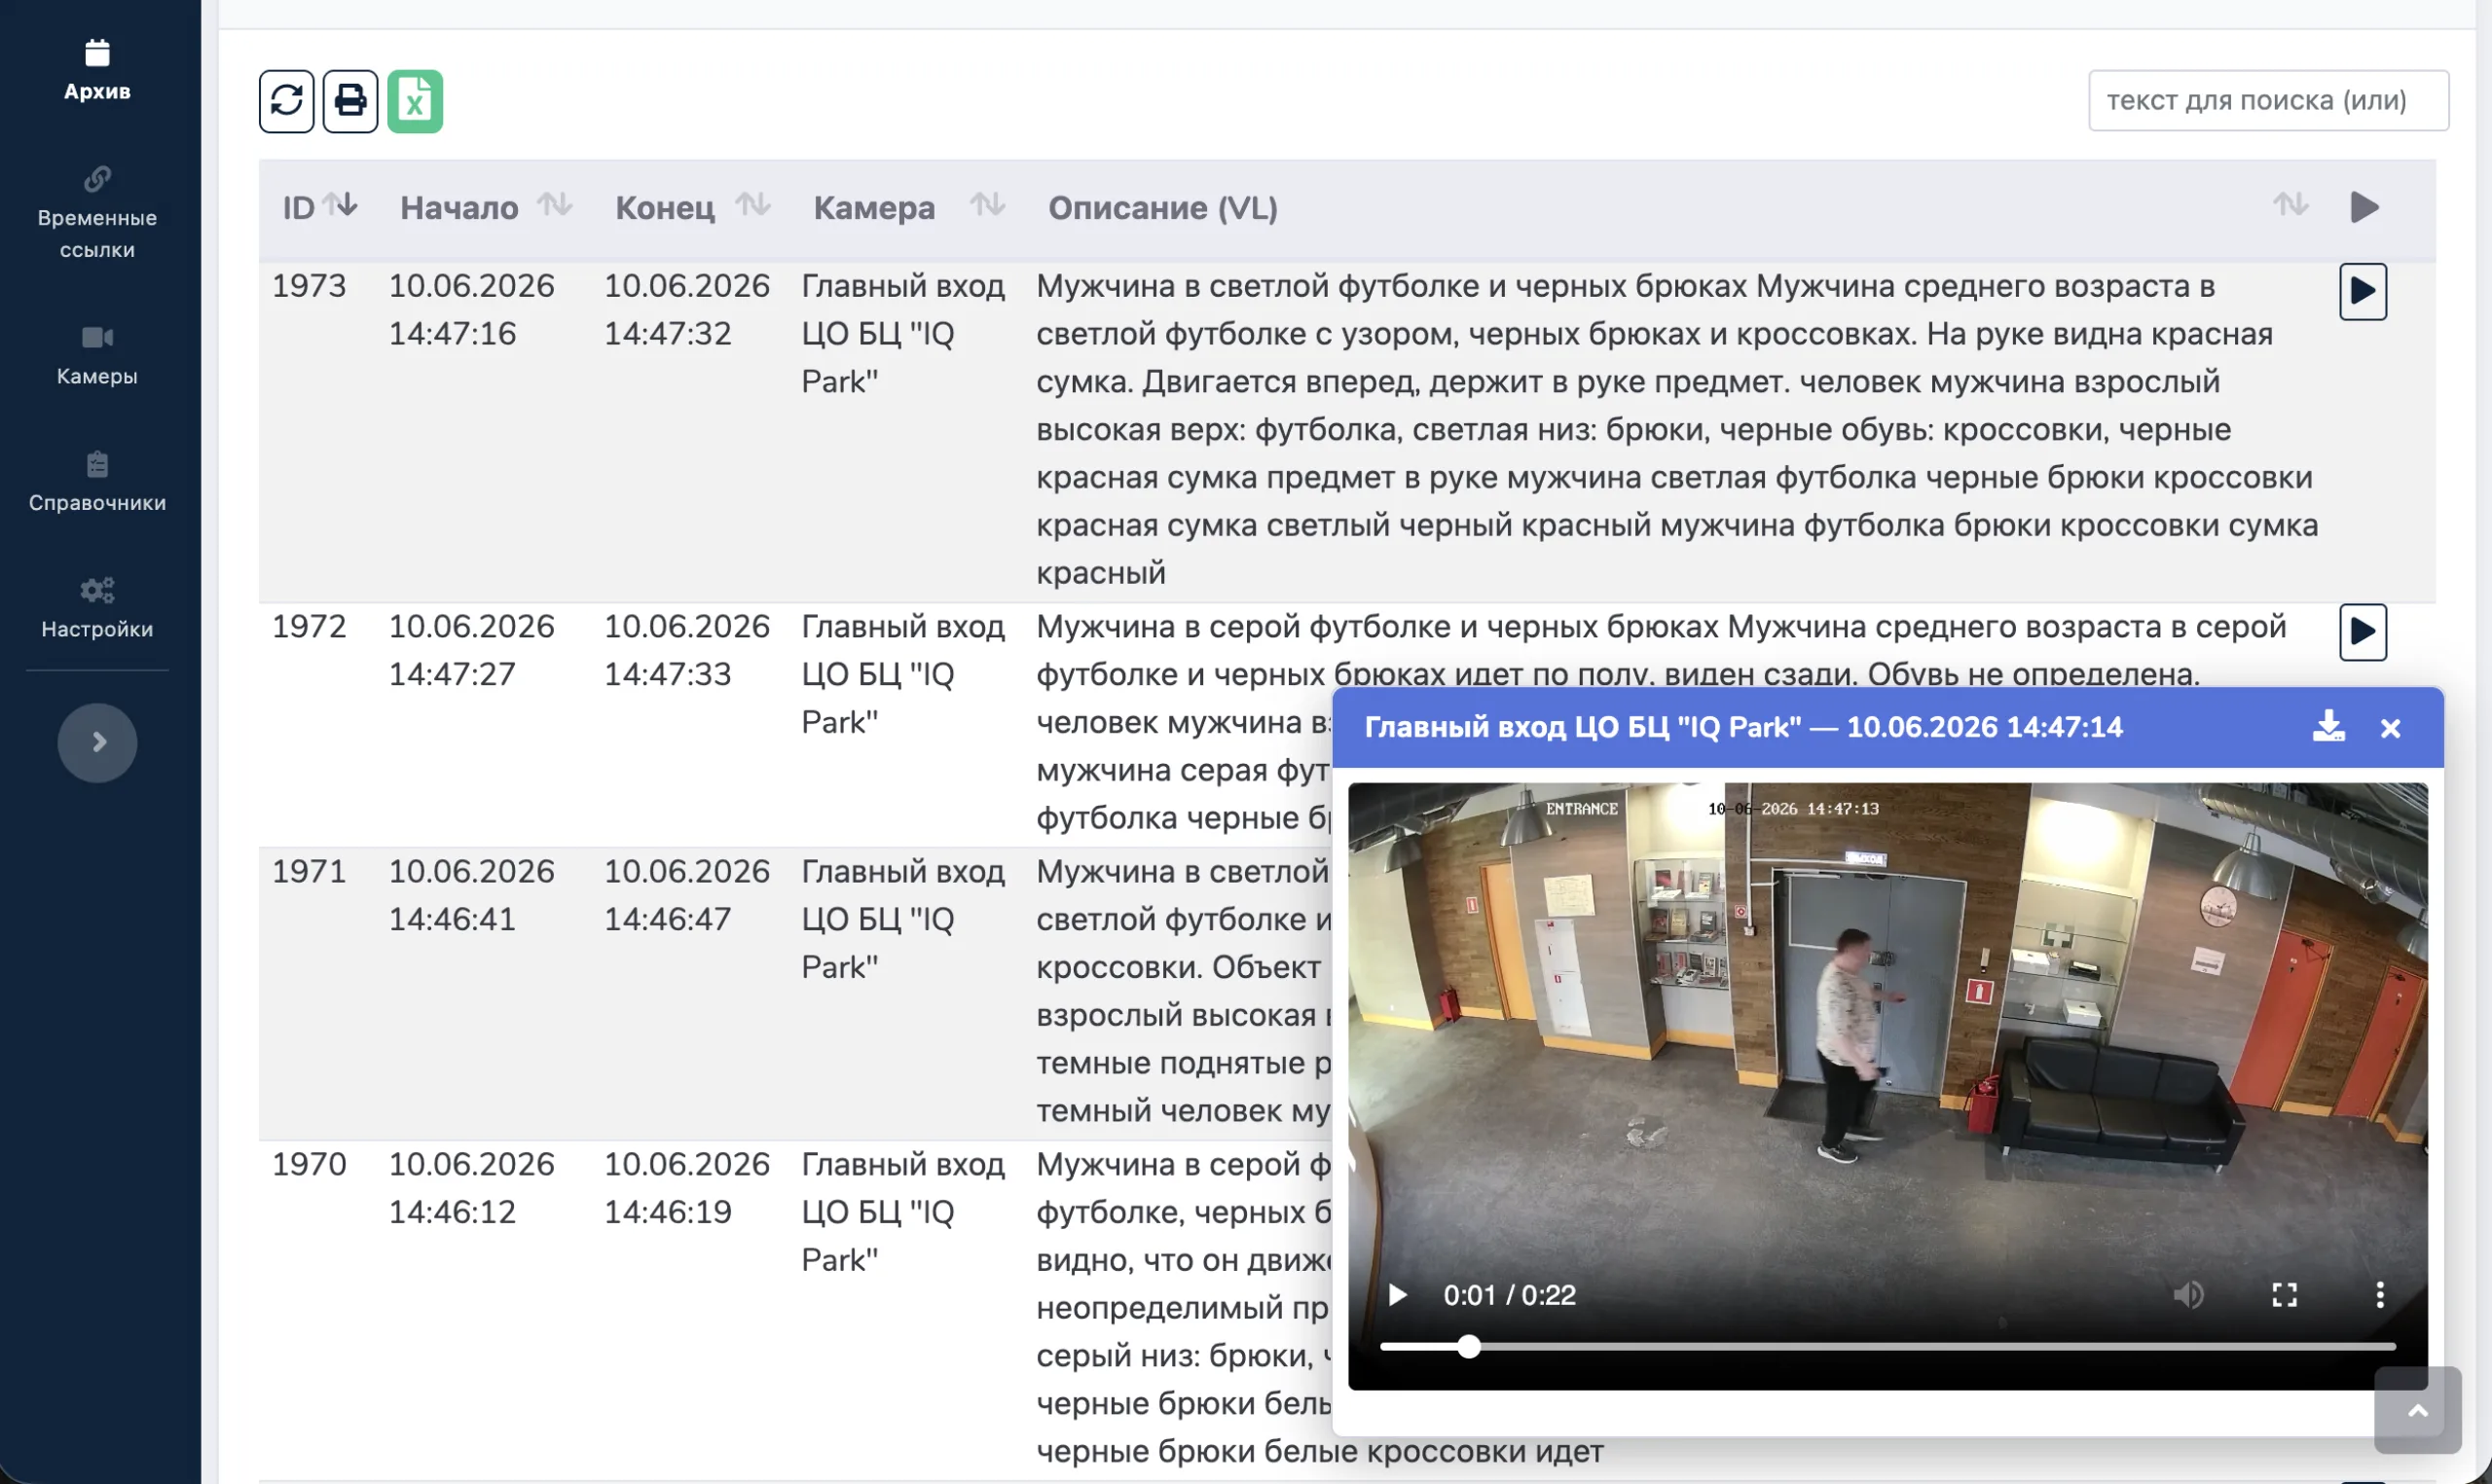Sort by Камера column
2492x1484 pixels.
pyautogui.click(x=987, y=205)
